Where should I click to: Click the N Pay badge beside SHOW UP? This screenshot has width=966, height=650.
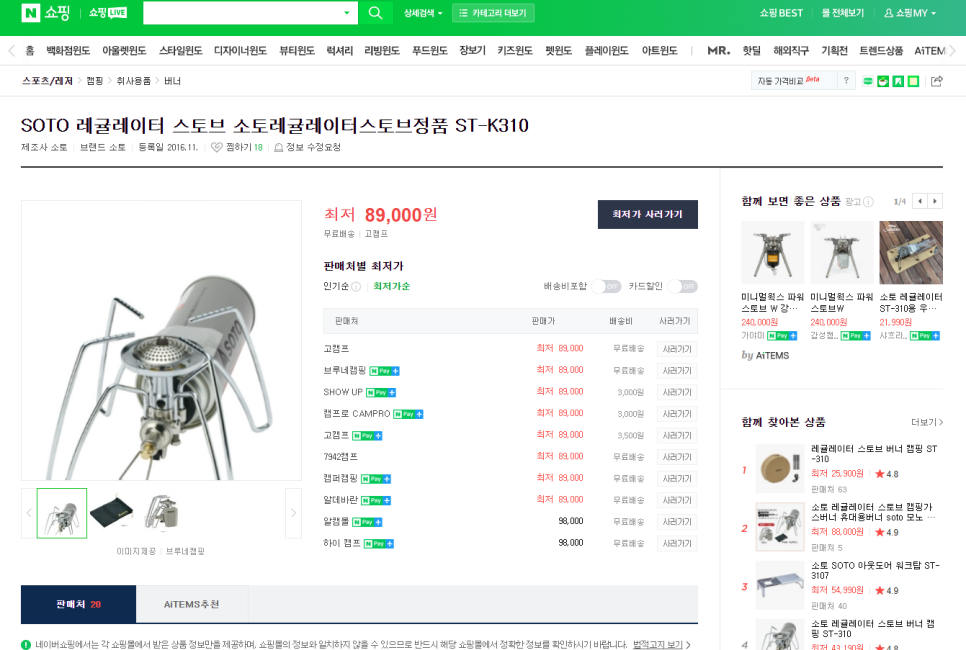pos(381,392)
